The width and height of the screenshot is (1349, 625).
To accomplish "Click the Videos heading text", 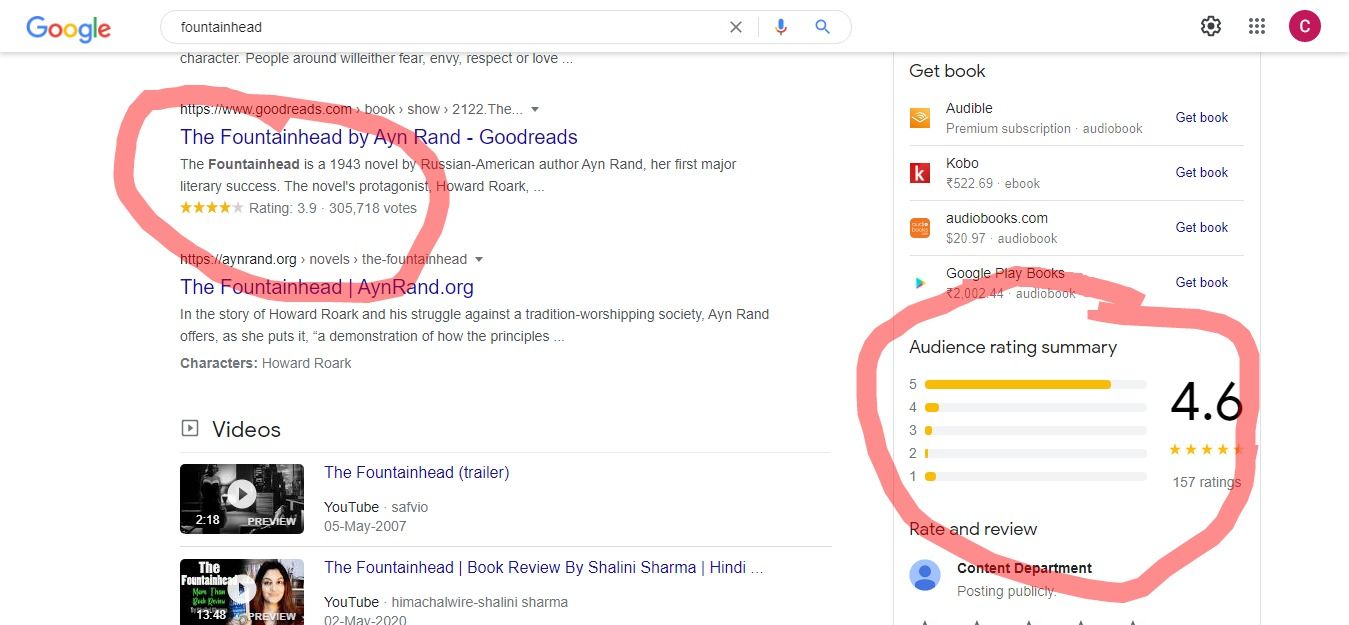I will [246, 429].
